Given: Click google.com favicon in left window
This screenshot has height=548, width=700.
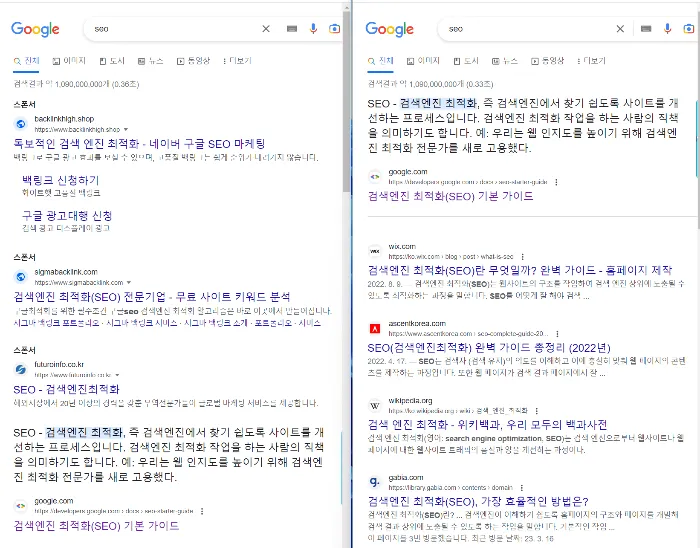Looking at the screenshot, I should pyautogui.click(x=21, y=506).
